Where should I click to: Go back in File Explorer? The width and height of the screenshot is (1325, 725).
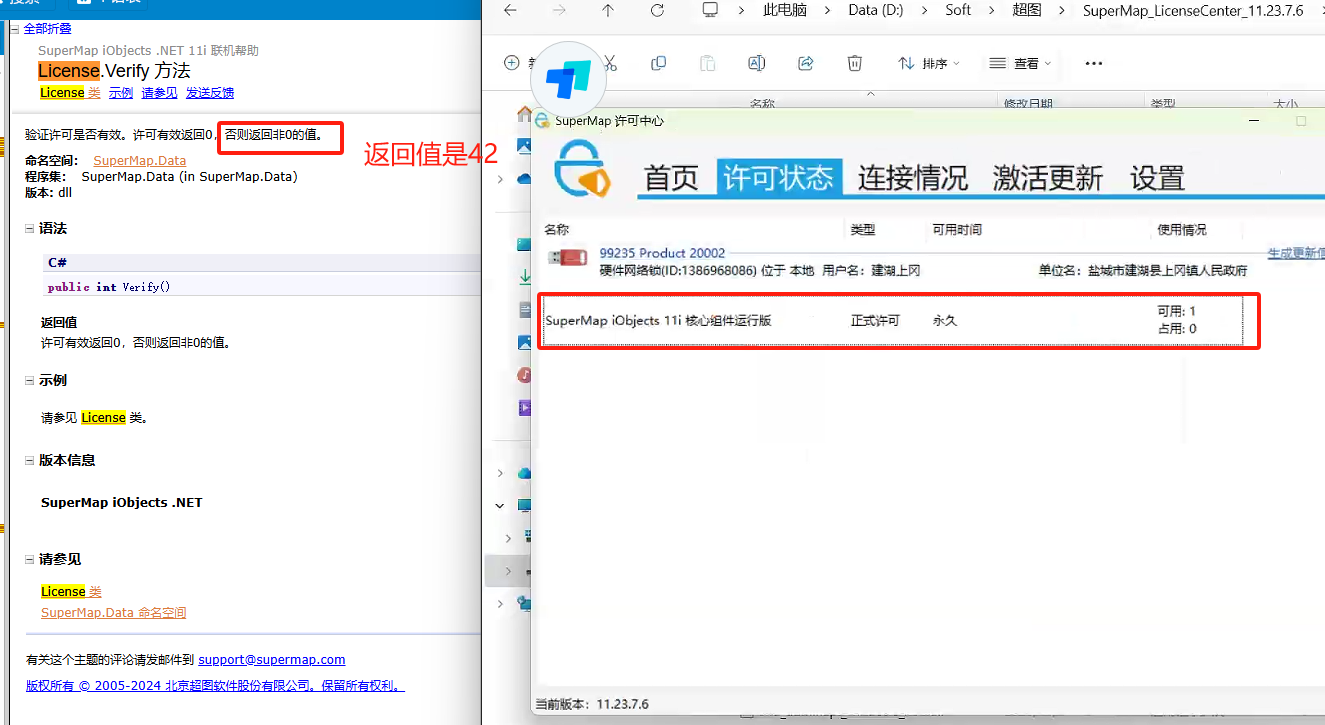click(511, 10)
